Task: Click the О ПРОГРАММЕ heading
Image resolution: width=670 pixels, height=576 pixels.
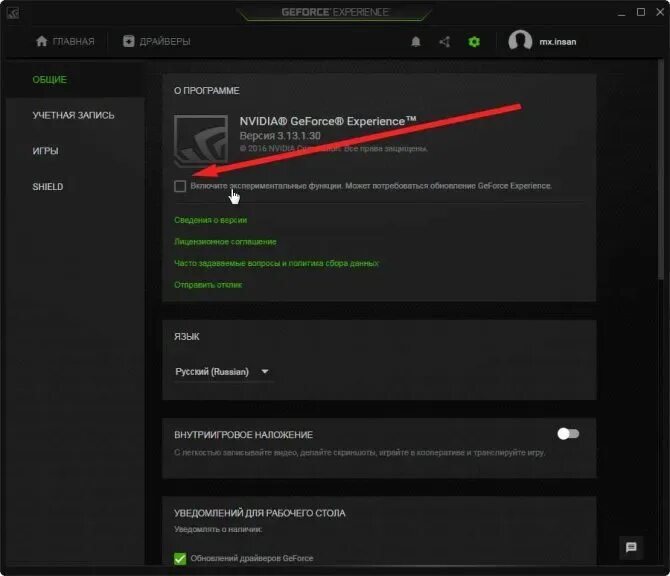Action: [207, 91]
